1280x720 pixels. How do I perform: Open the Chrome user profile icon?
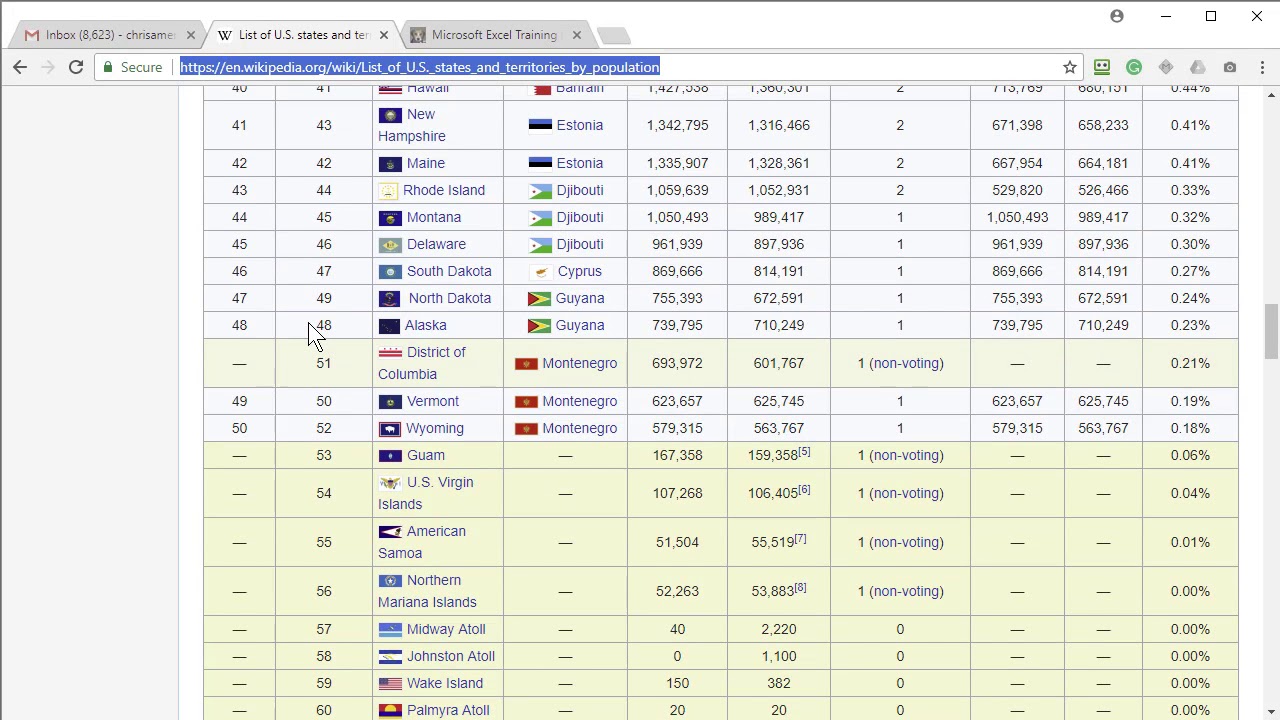(1117, 16)
